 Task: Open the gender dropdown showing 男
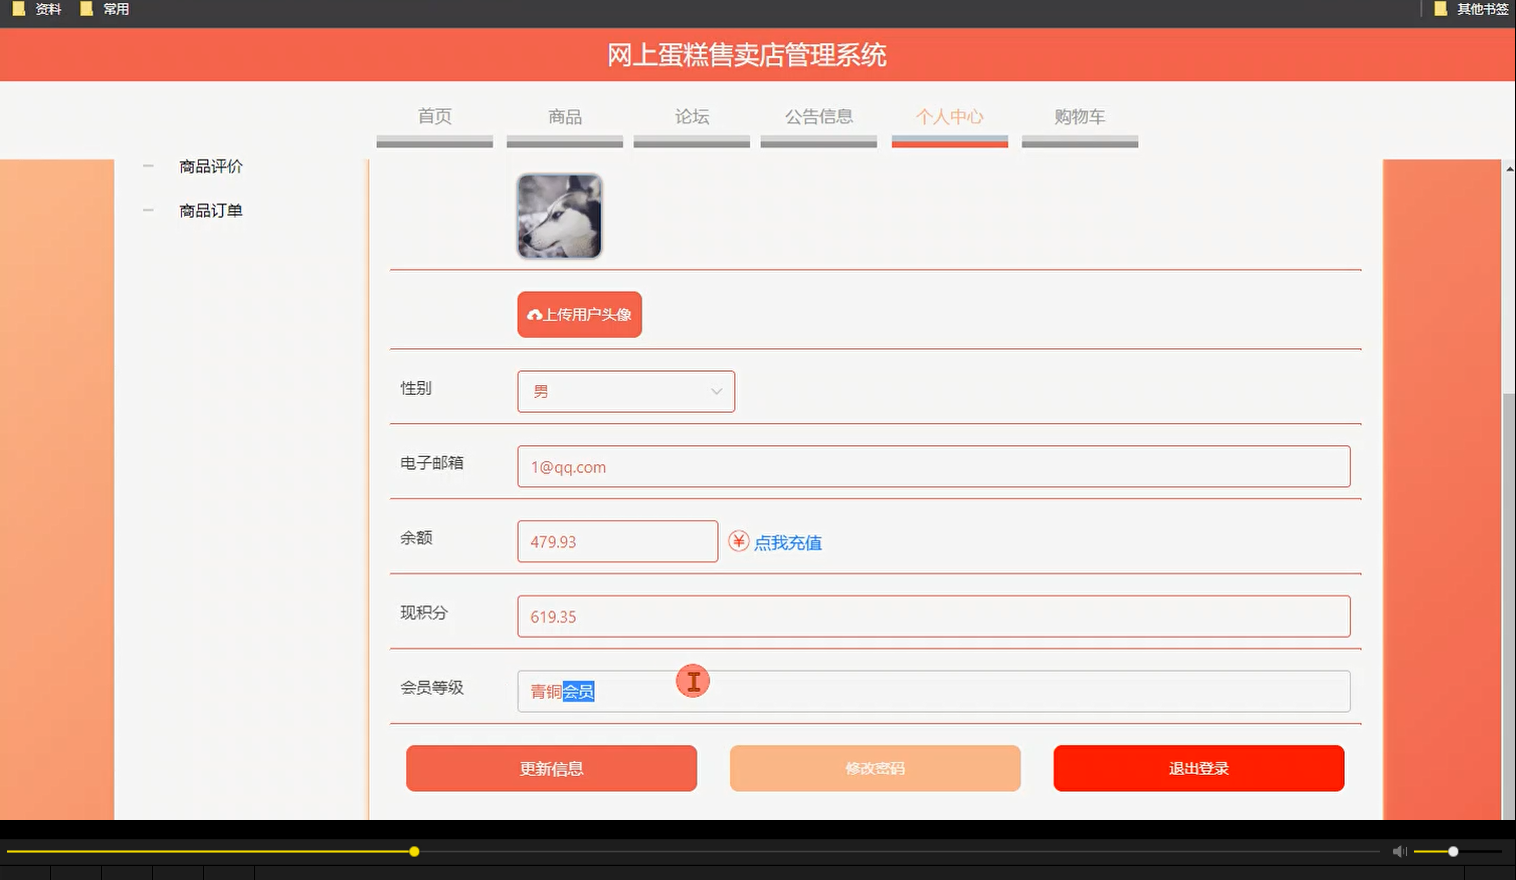tap(626, 391)
